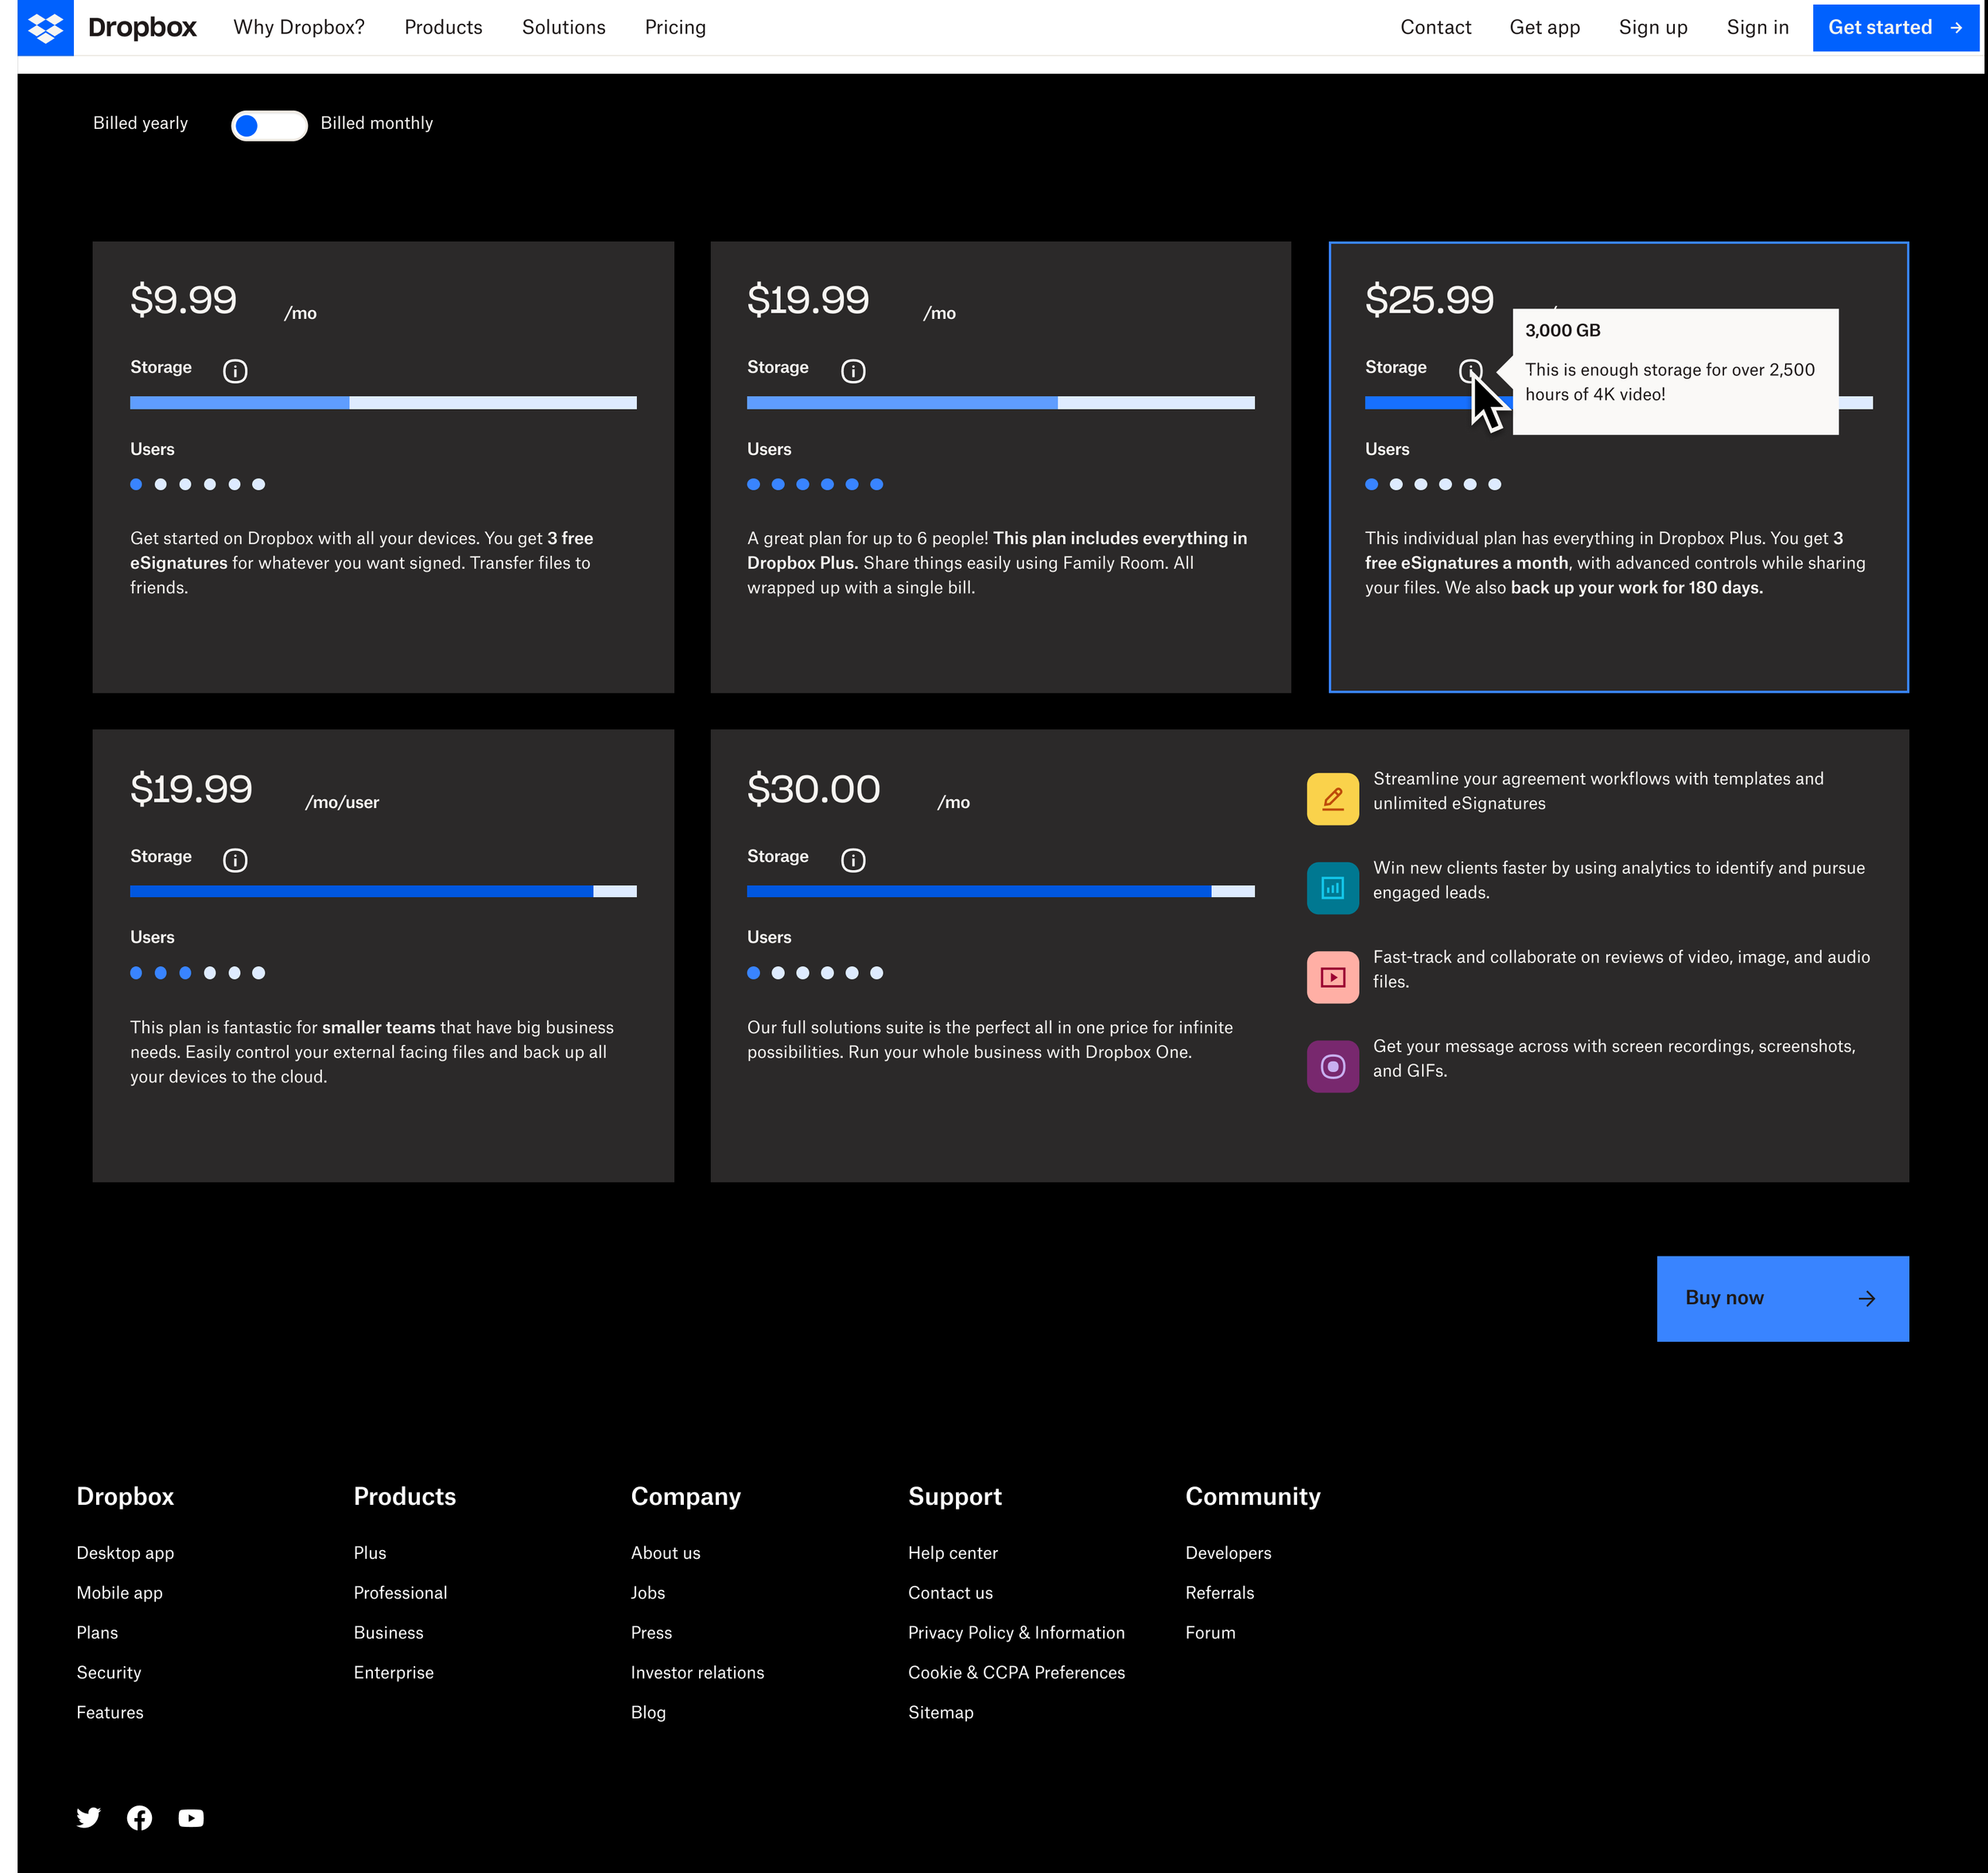
Task: Click the Get started button
Action: point(1894,27)
